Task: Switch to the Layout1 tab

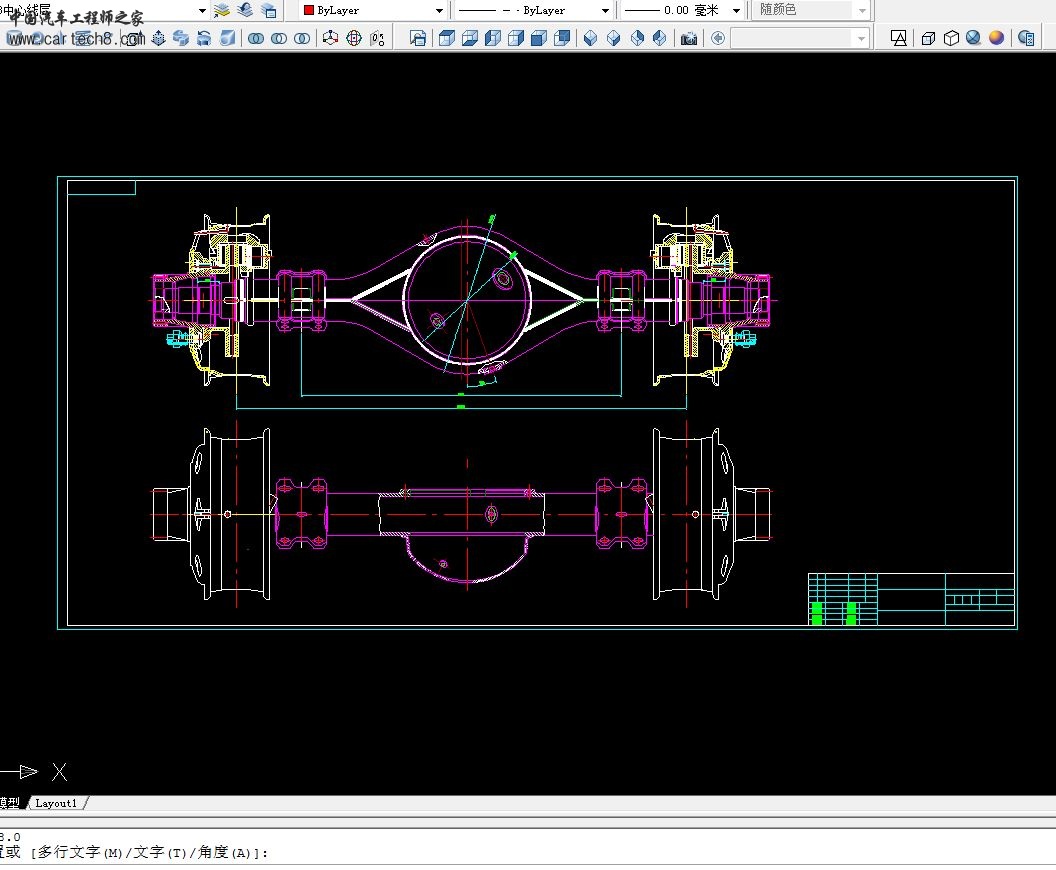Action: 56,803
